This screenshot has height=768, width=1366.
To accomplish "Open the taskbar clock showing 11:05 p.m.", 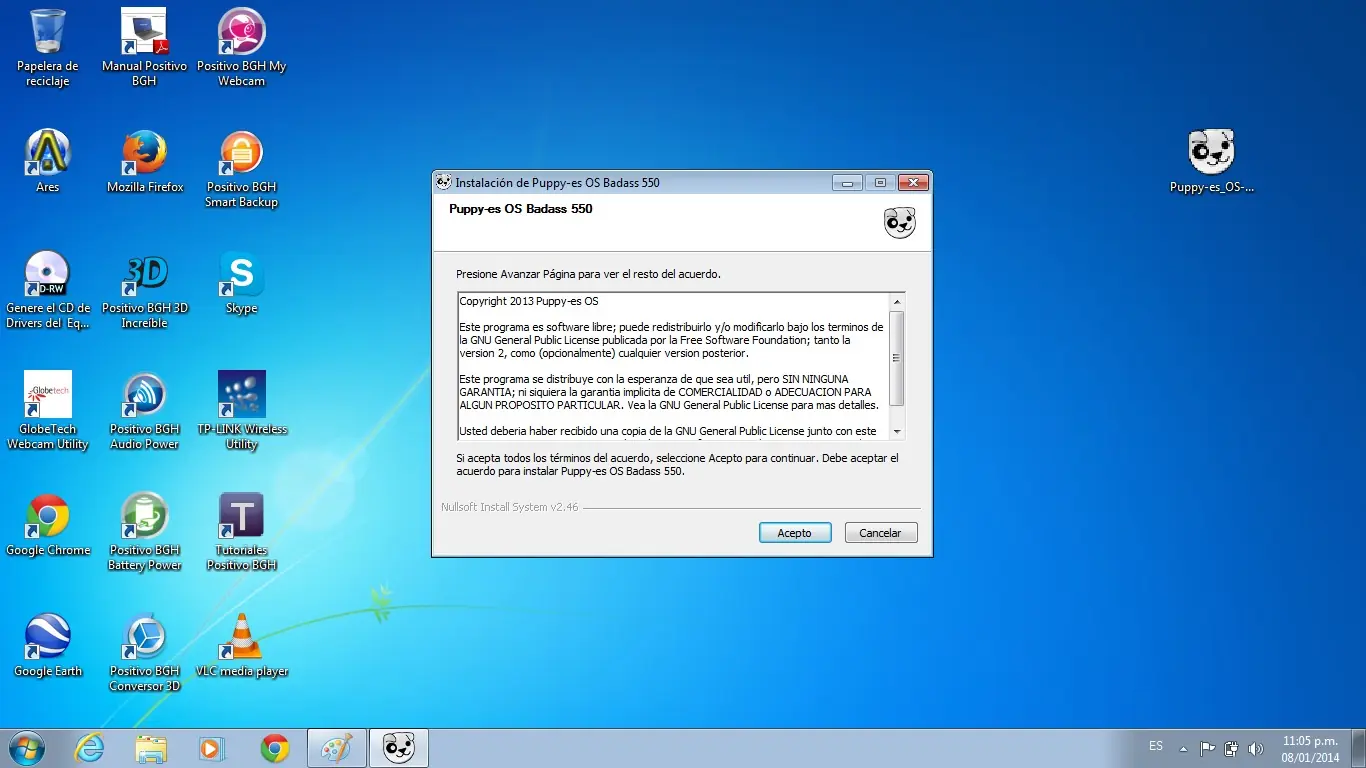I will 1310,749.
